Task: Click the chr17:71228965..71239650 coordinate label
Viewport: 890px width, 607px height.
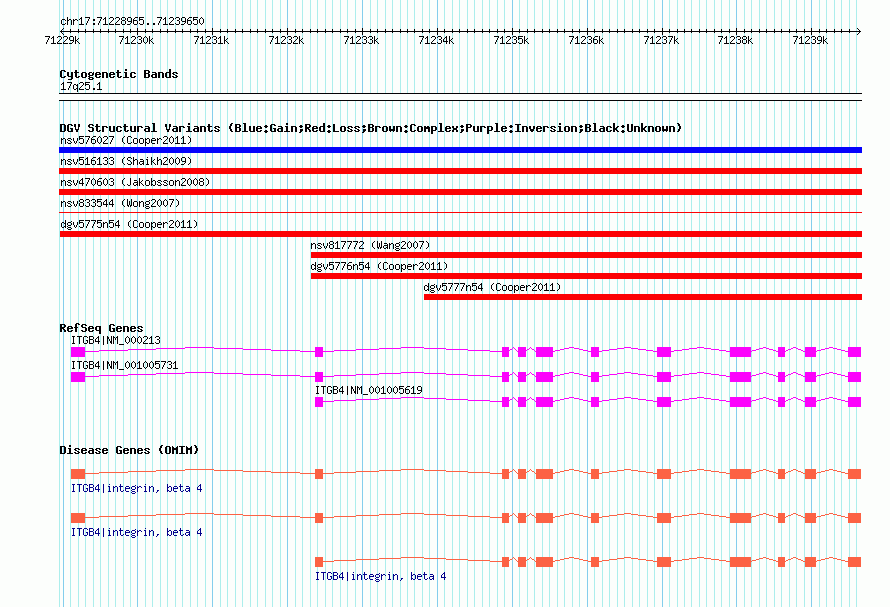Action: [132, 21]
